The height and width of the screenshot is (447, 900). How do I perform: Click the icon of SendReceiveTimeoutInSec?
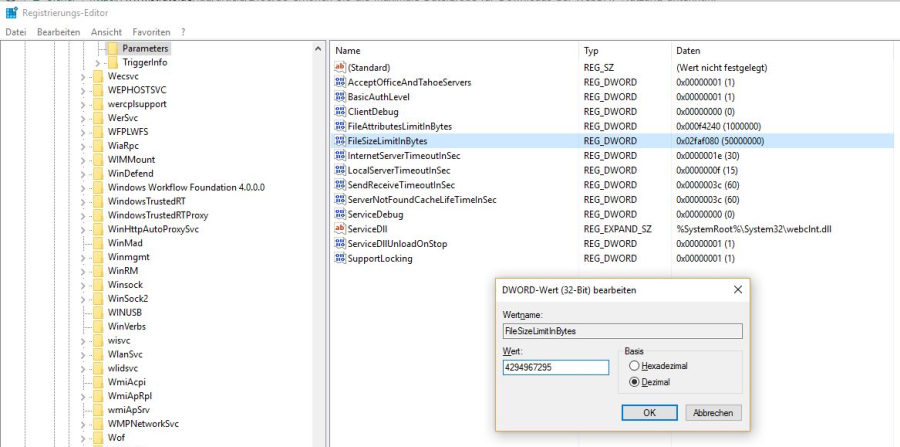pos(340,185)
